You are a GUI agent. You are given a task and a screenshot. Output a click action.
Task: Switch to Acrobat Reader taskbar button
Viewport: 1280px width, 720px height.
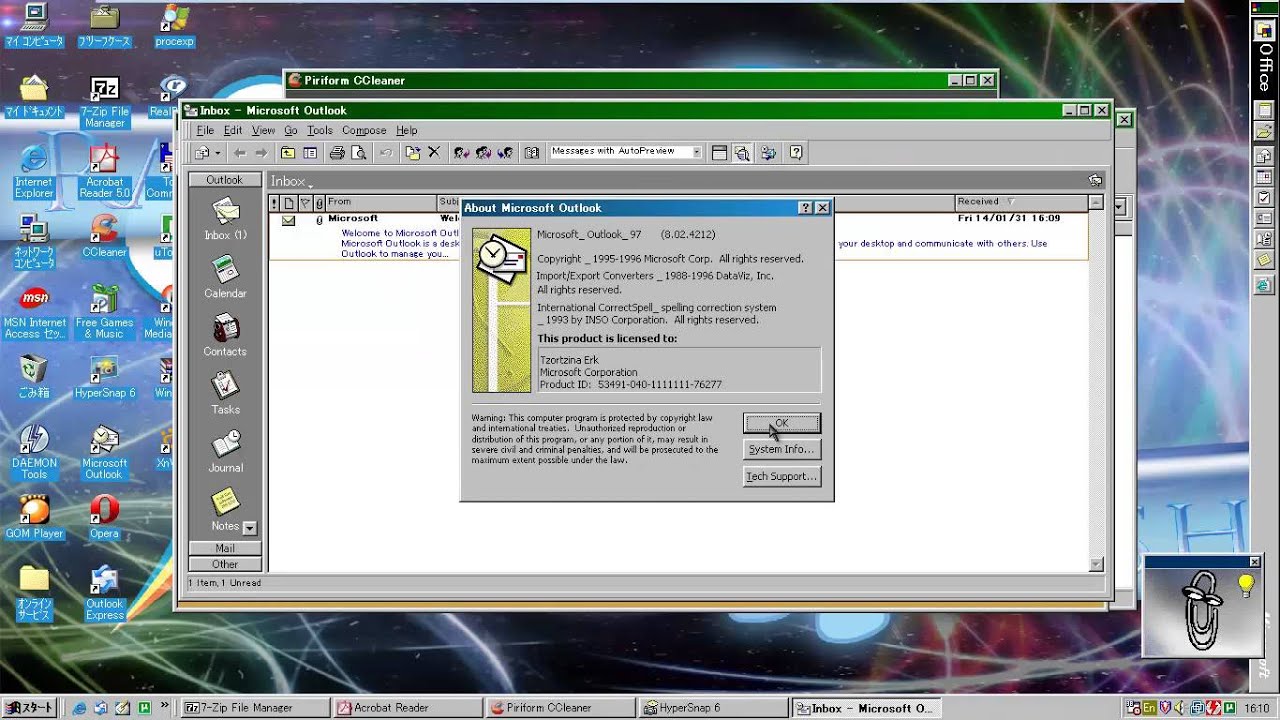click(x=408, y=707)
